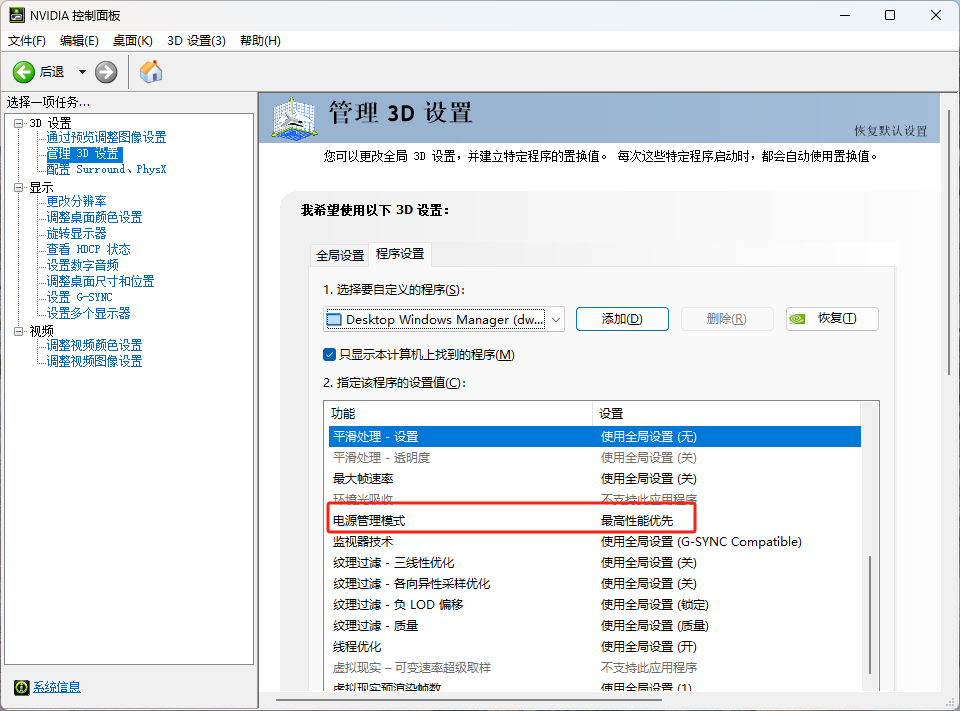
Task: Click the NVIDIA Control Panel title bar icon
Action: click(16, 15)
